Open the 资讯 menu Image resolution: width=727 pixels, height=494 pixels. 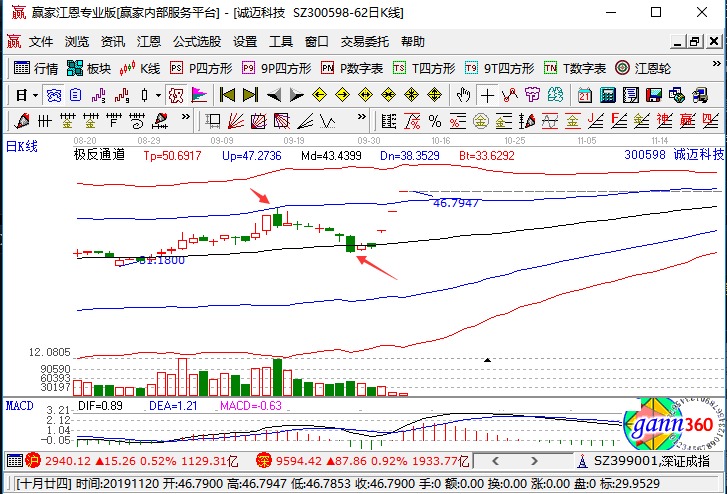(113, 42)
